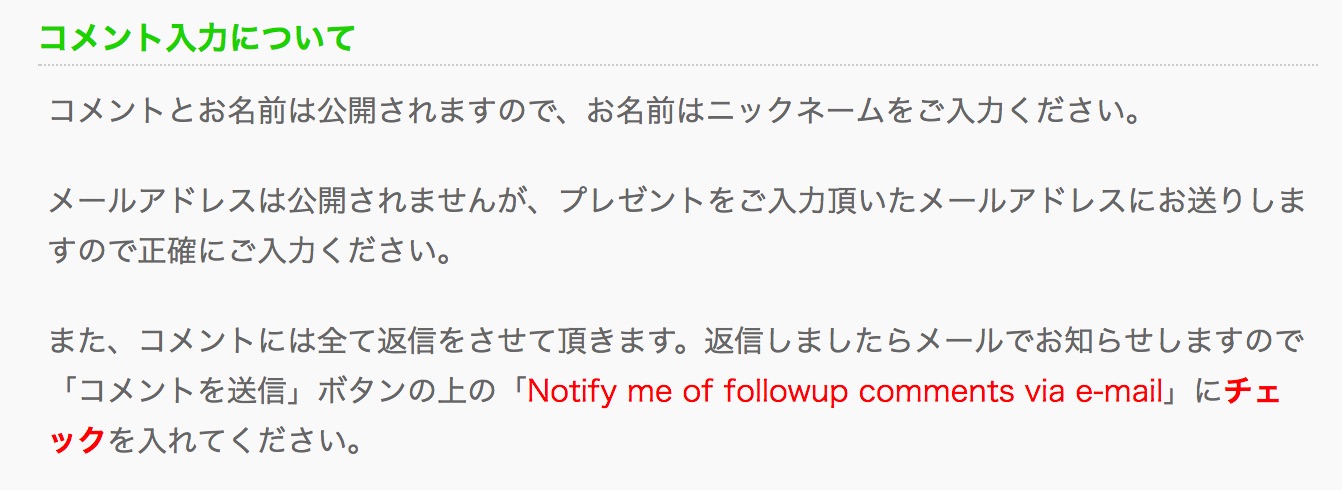The image size is (1342, 490).
Task: Click the quoted text 「コメントを送信」
Action: [x=181, y=391]
